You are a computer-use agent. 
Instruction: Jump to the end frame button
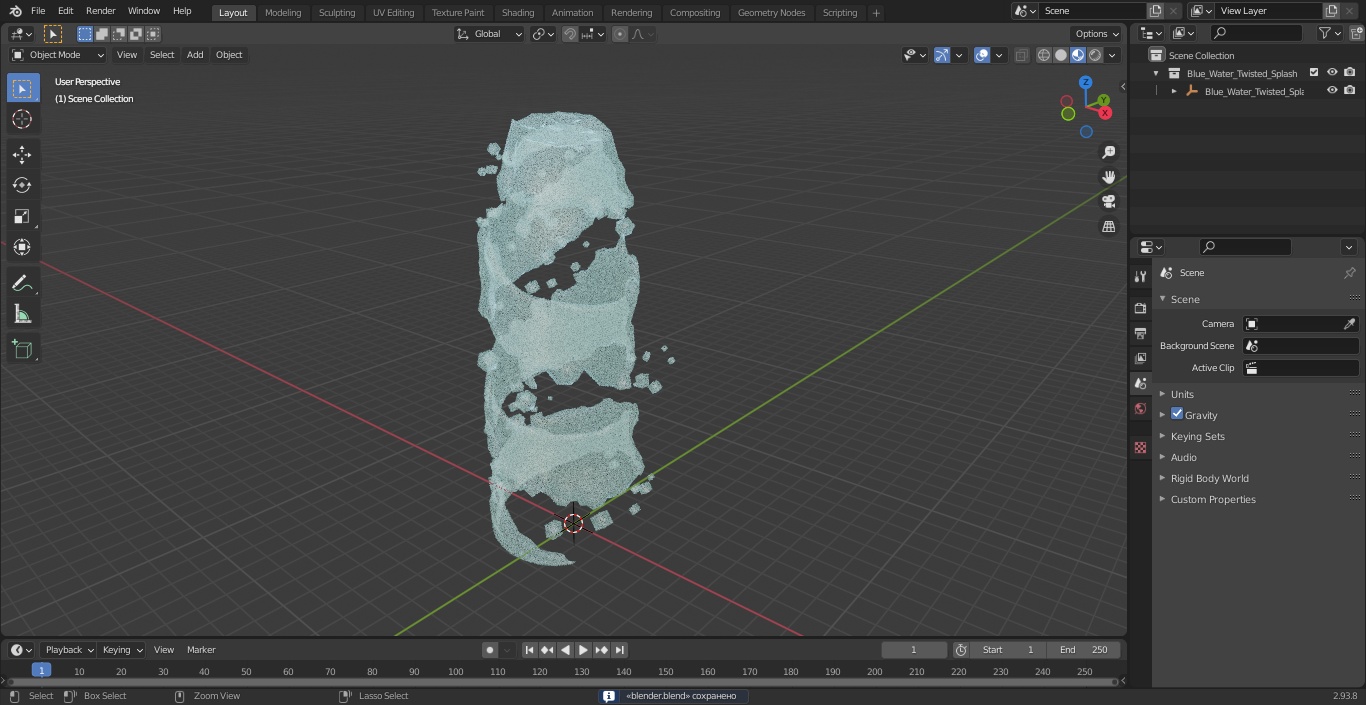[x=619, y=650]
